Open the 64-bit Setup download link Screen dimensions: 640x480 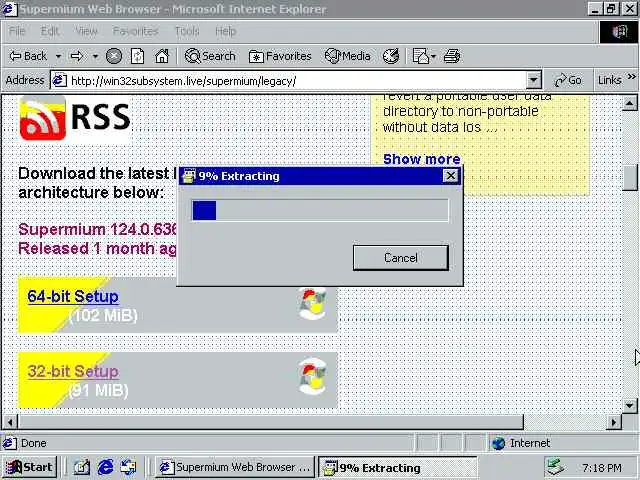(x=73, y=296)
